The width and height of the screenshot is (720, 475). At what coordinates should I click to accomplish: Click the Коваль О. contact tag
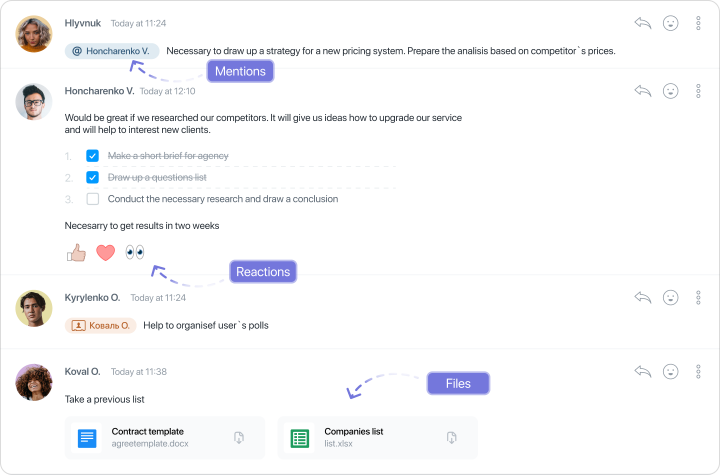click(101, 325)
